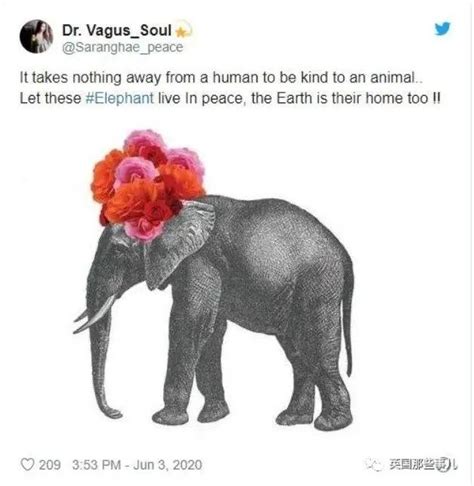Viewport: 474px width, 486px height.
Task: Click the tweet text first line
Action: coord(221,78)
